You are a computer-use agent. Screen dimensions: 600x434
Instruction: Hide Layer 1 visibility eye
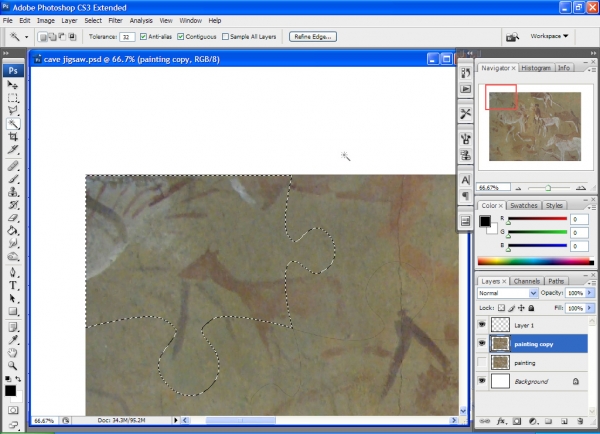point(482,325)
